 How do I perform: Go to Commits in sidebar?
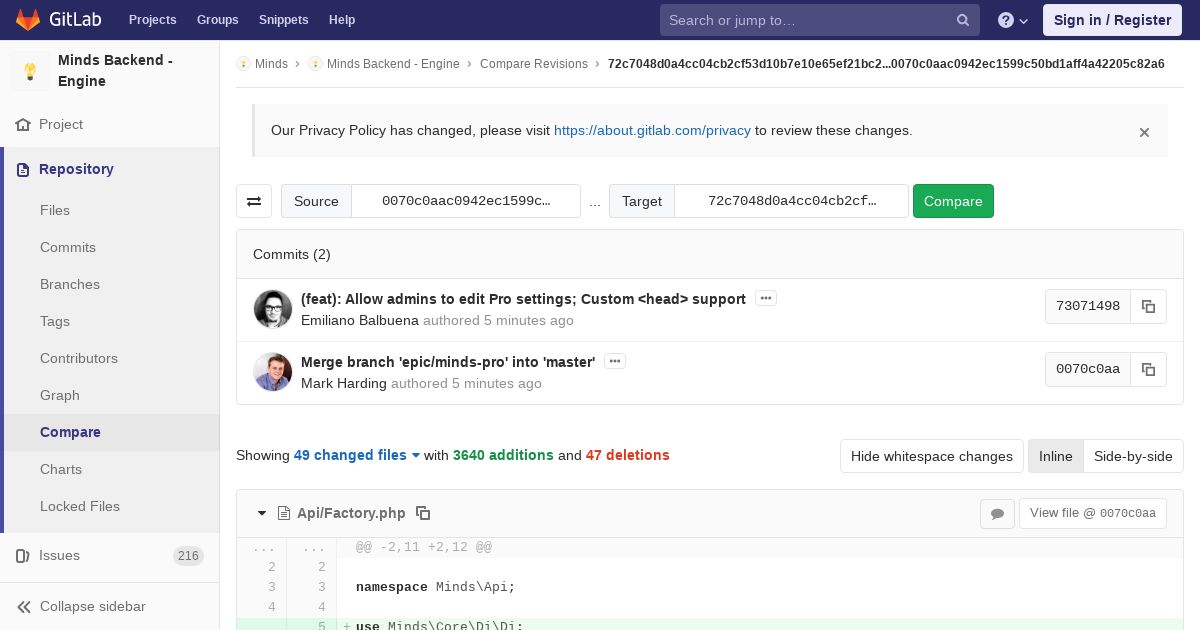pos(68,247)
